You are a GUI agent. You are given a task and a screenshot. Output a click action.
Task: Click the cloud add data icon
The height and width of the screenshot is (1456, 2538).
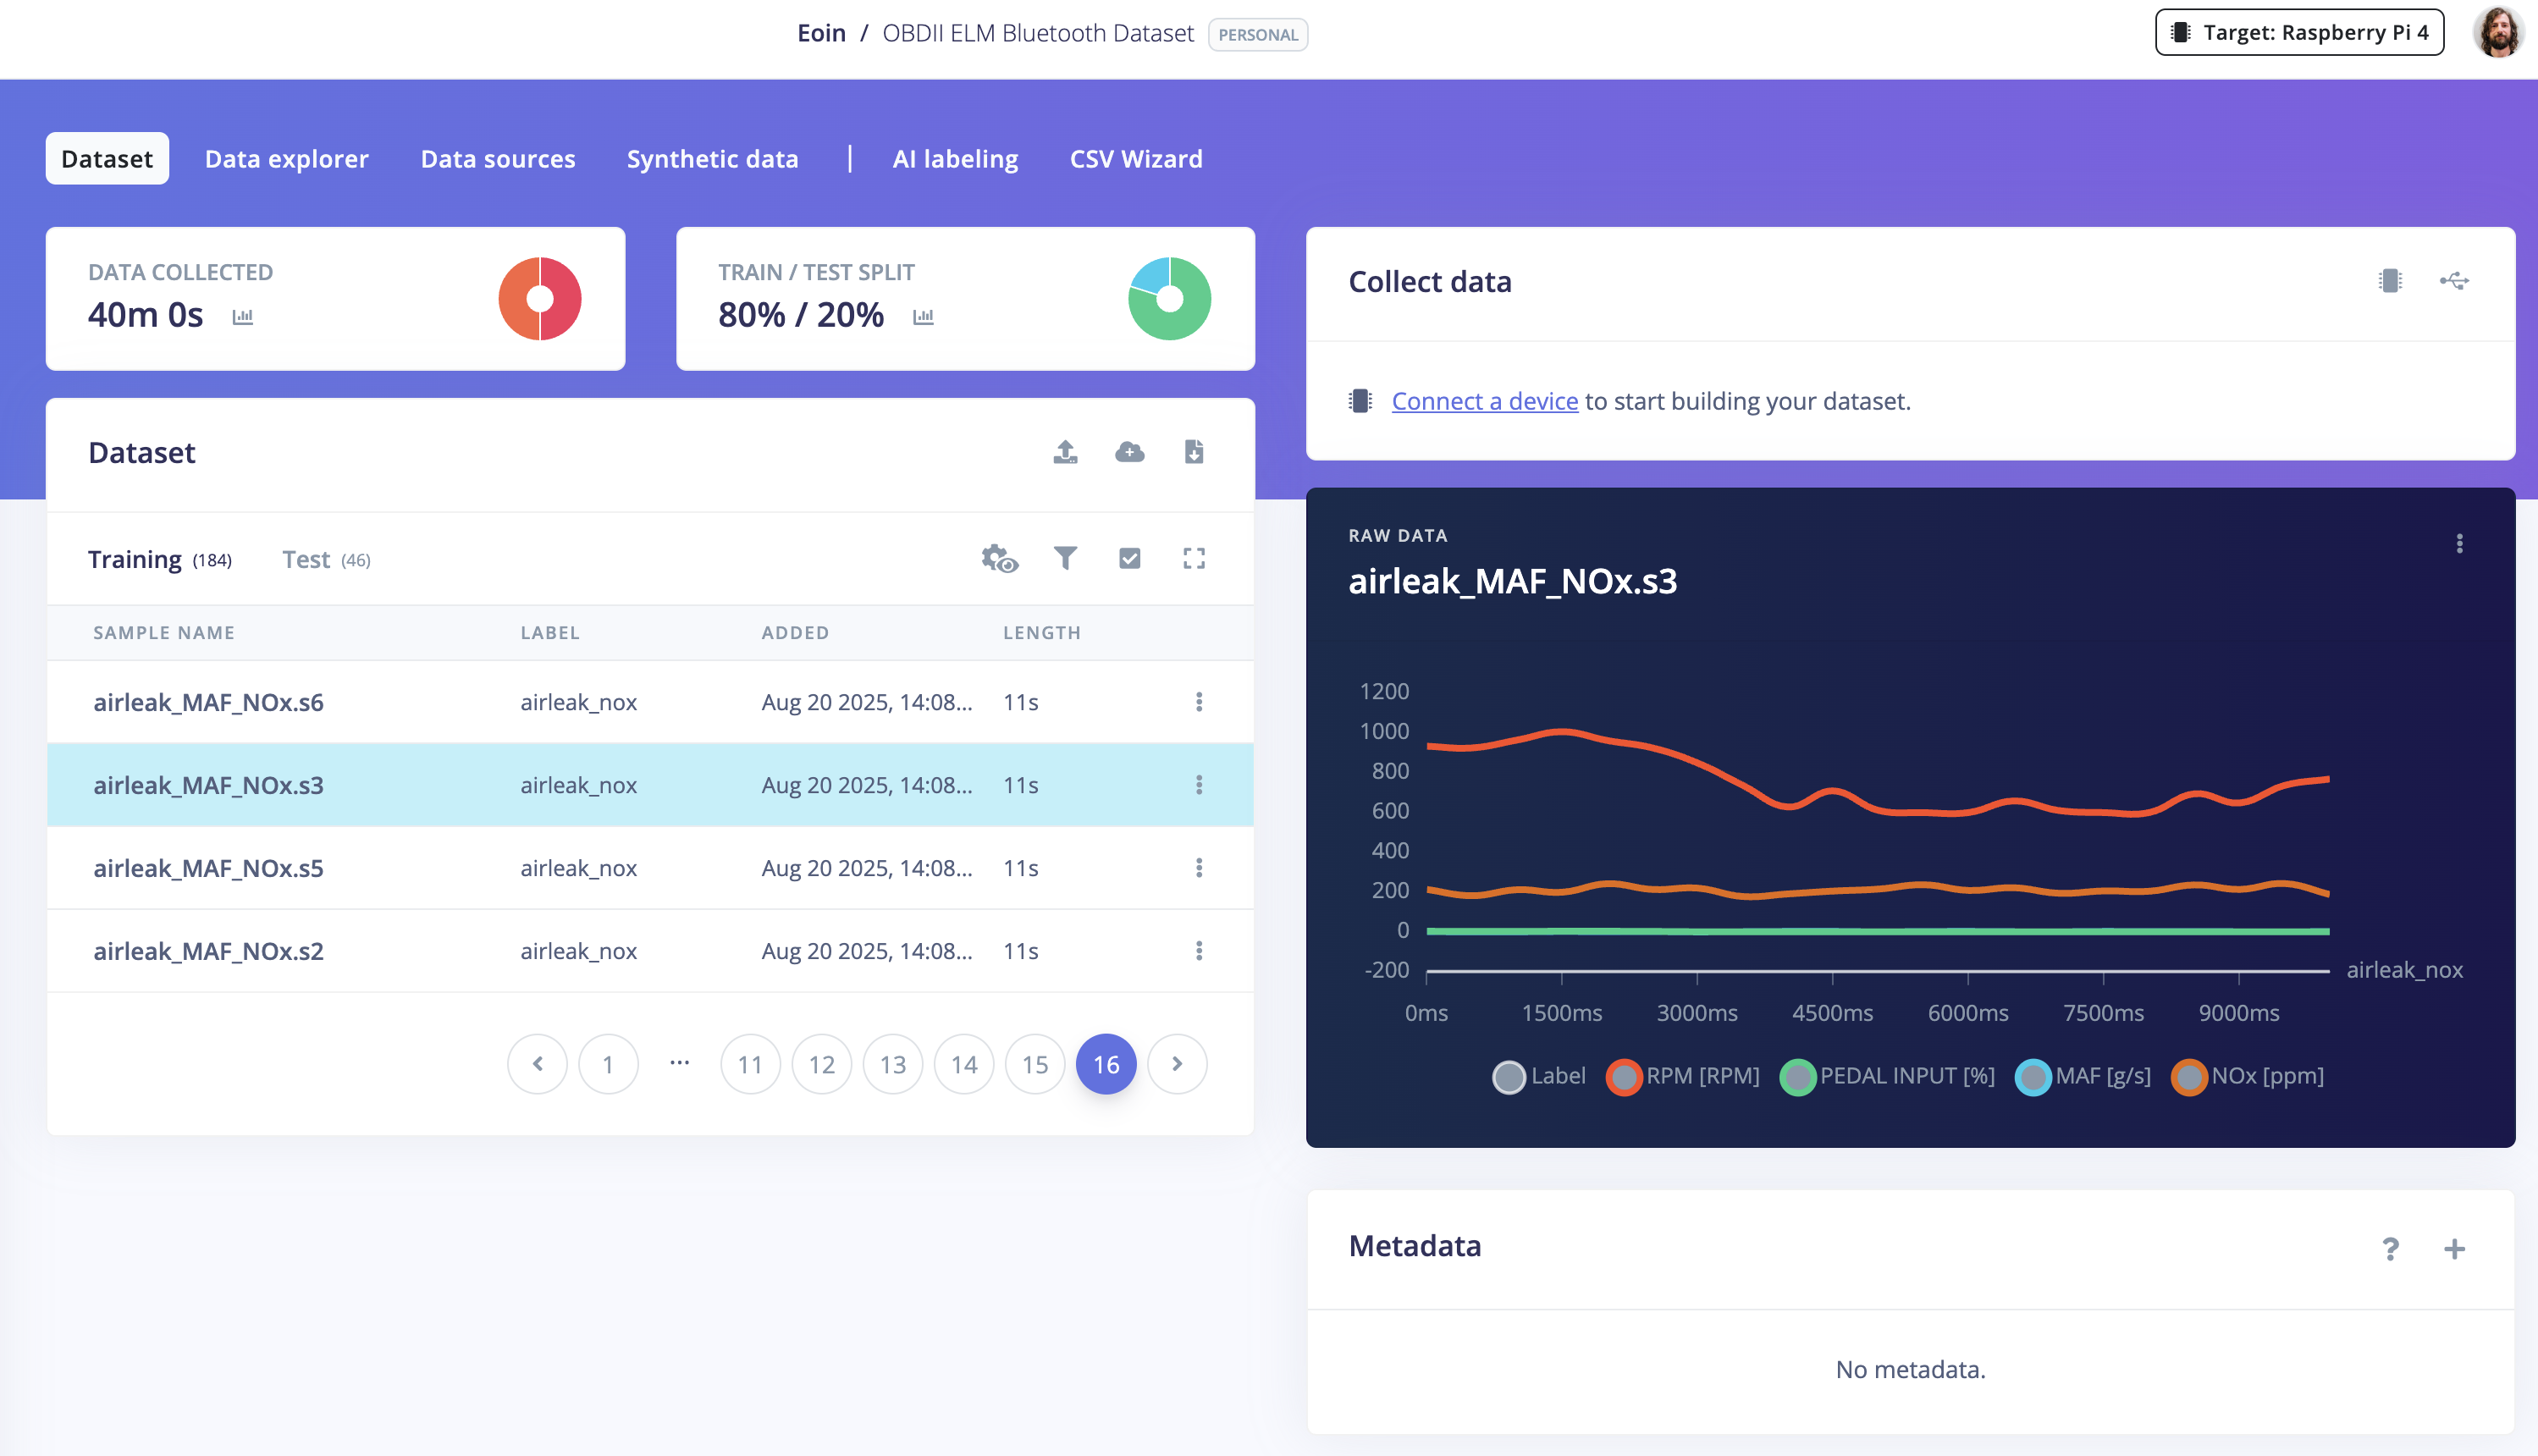coord(1129,452)
